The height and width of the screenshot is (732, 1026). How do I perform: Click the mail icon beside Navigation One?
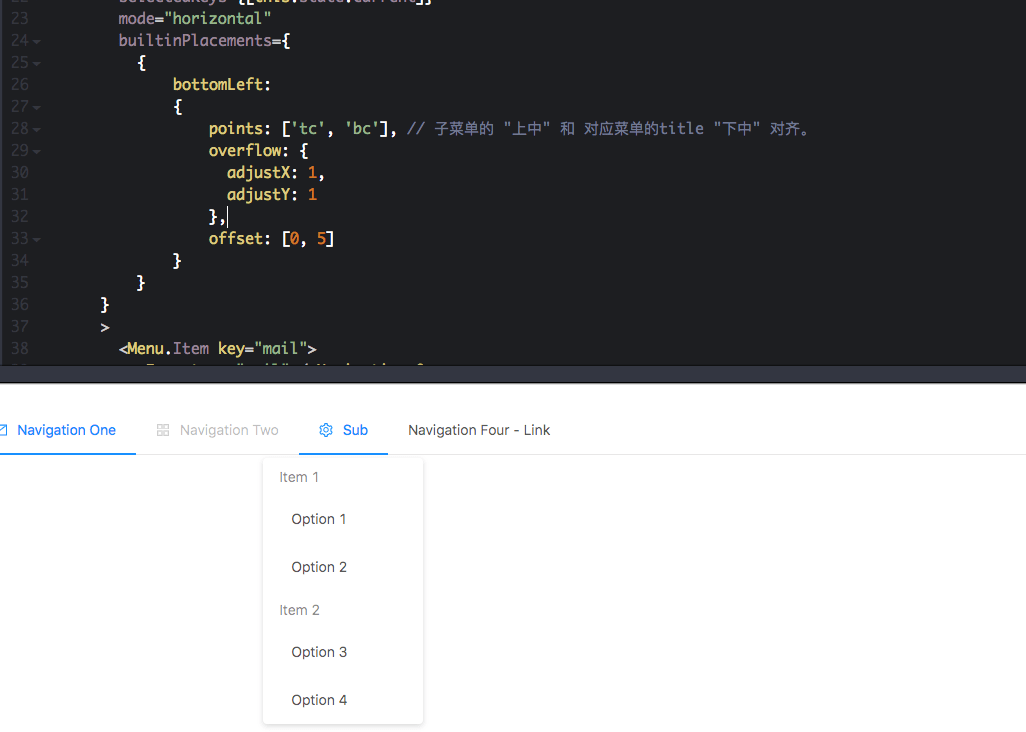click(x=3, y=430)
